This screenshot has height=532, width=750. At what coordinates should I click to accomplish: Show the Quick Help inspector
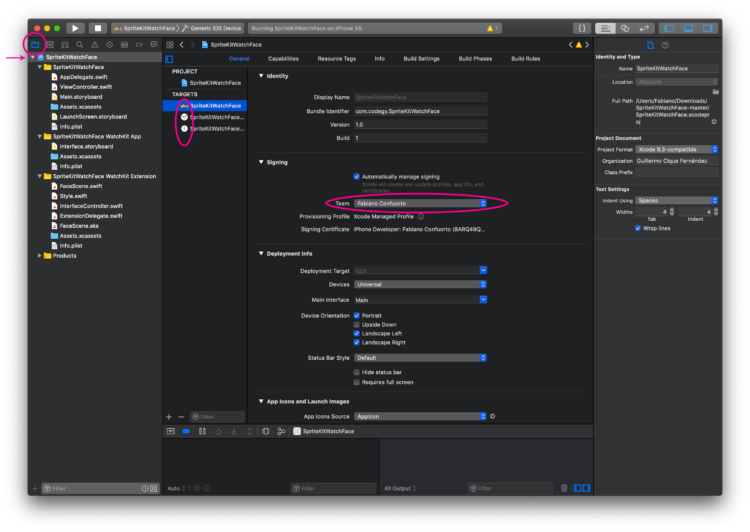(x=665, y=45)
